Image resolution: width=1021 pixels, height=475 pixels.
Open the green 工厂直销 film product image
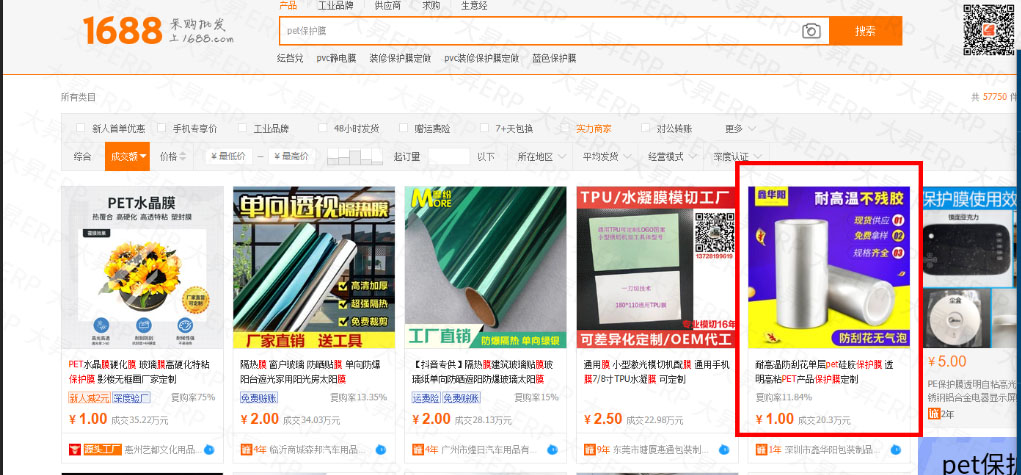tap(486, 267)
